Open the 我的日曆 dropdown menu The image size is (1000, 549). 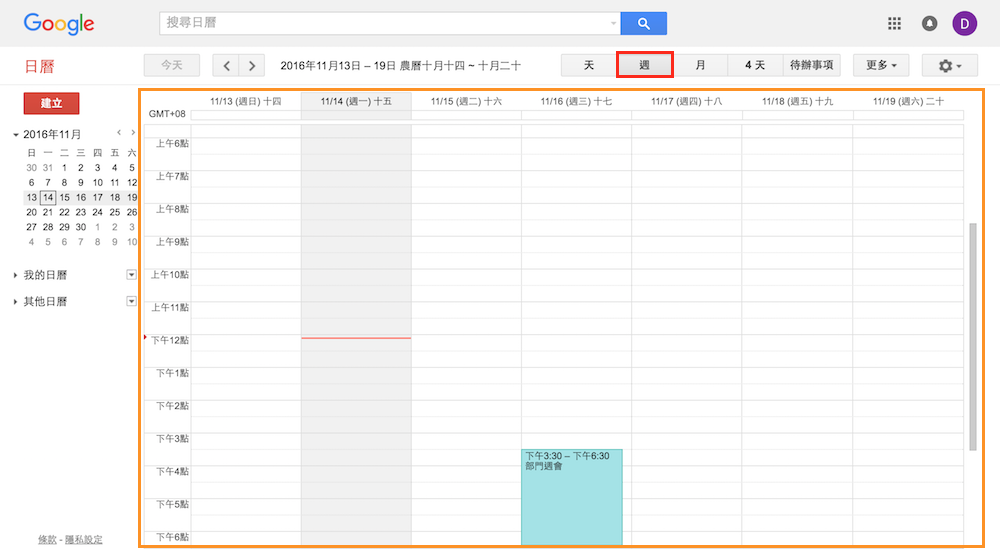[x=130, y=275]
